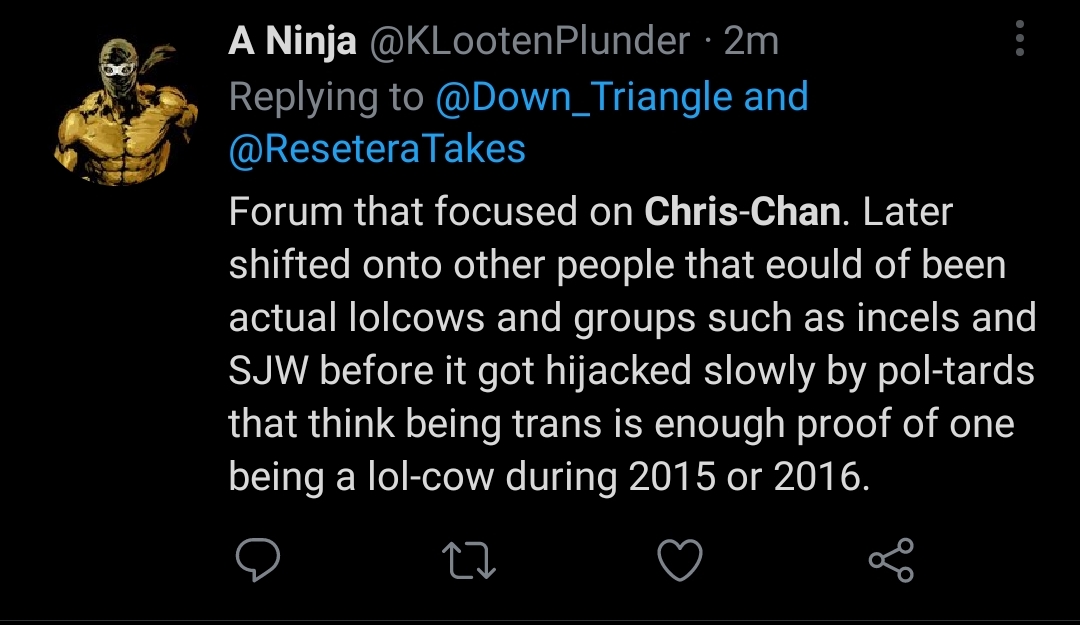Share the tweet via the share icon
The width and height of the screenshot is (1080, 625).
tap(891, 560)
